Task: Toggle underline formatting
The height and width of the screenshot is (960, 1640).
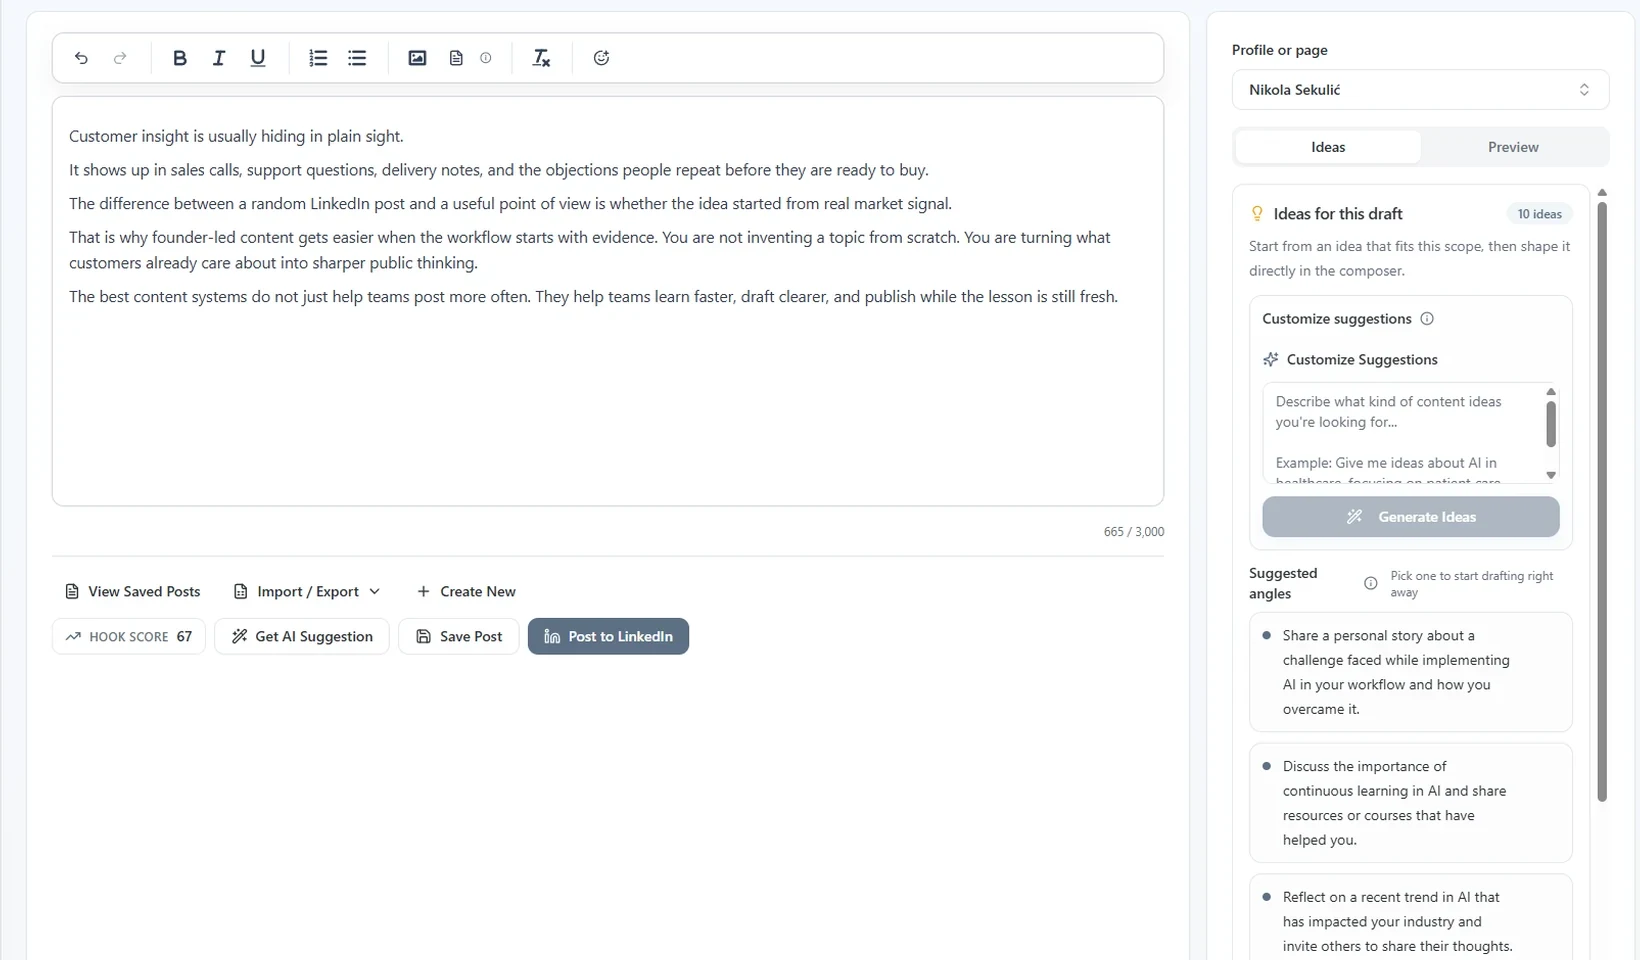Action: pos(257,58)
